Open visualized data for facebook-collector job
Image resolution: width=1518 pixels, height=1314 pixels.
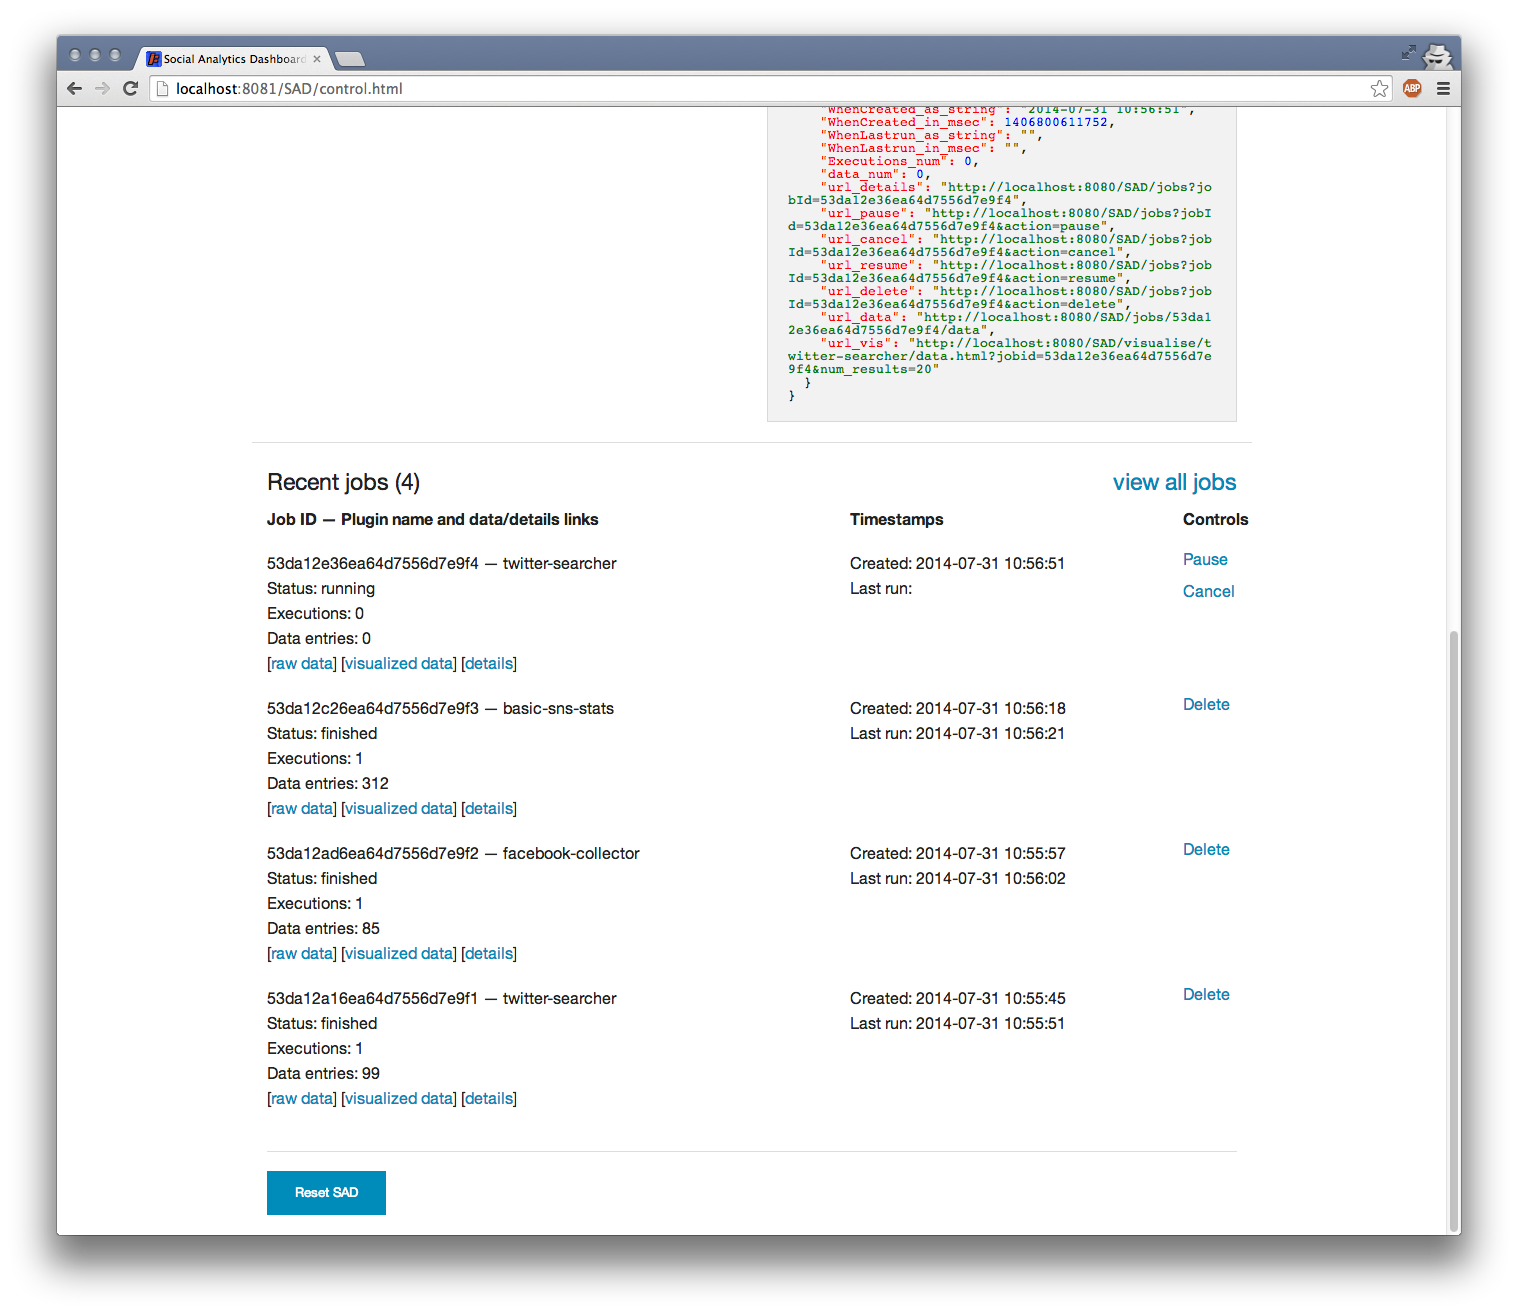399,953
